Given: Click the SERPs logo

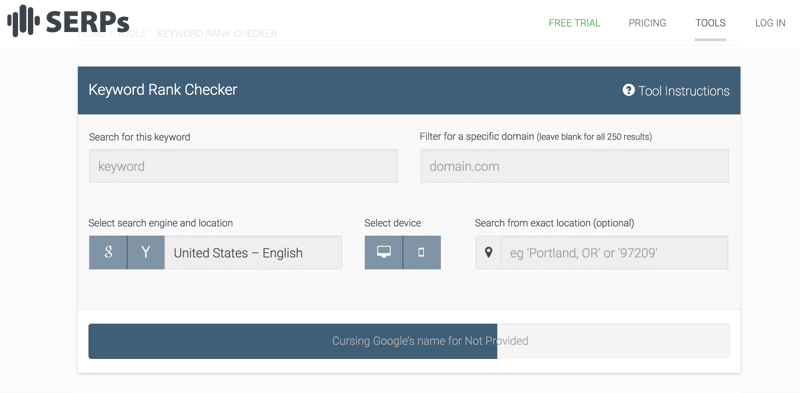Looking at the screenshot, I should (68, 21).
